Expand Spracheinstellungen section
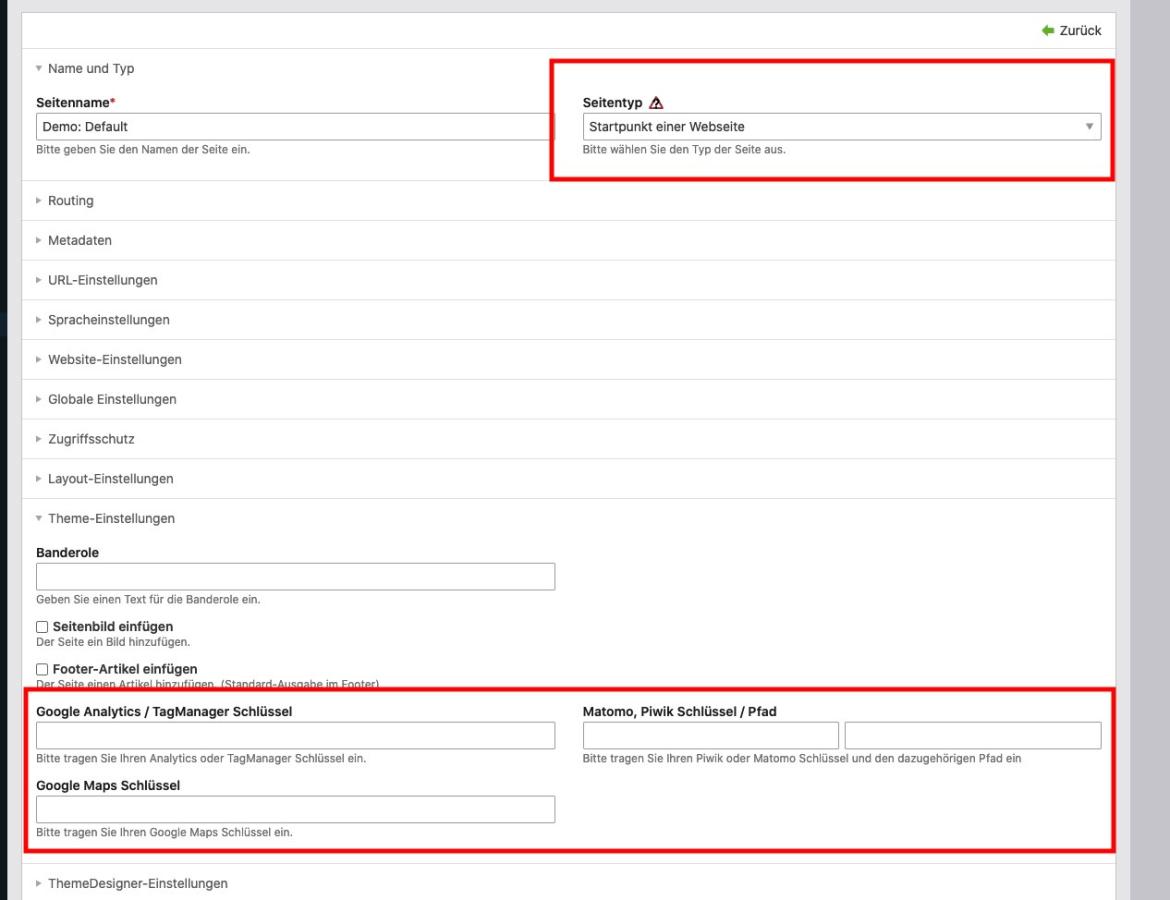 pos(108,319)
